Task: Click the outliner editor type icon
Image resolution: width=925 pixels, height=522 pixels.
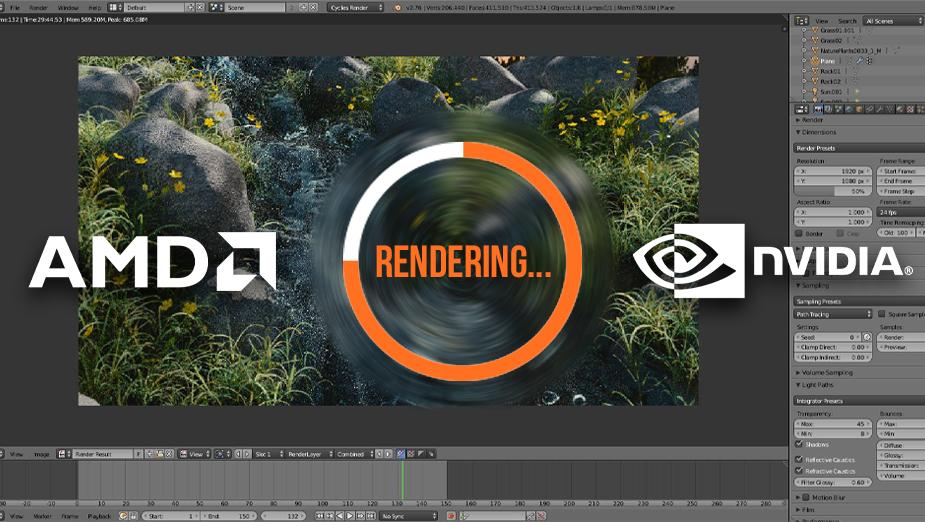Action: [x=801, y=21]
